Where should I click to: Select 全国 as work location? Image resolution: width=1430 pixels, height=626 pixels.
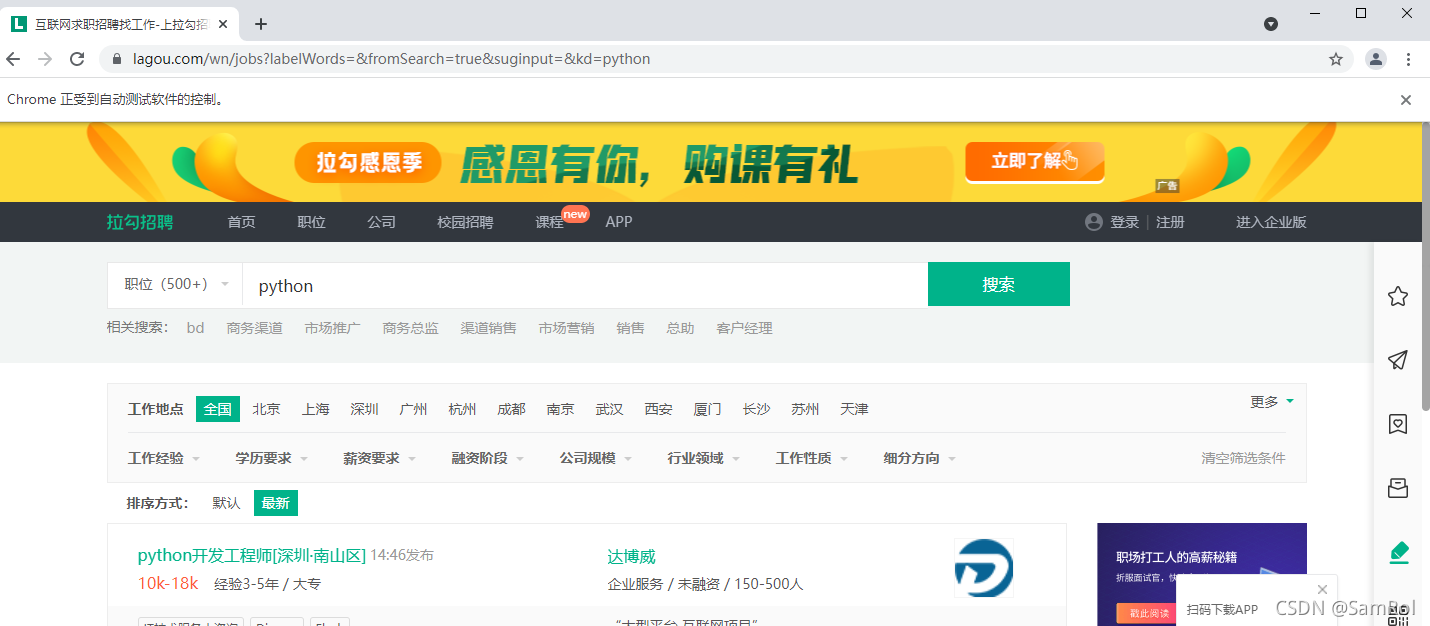218,409
